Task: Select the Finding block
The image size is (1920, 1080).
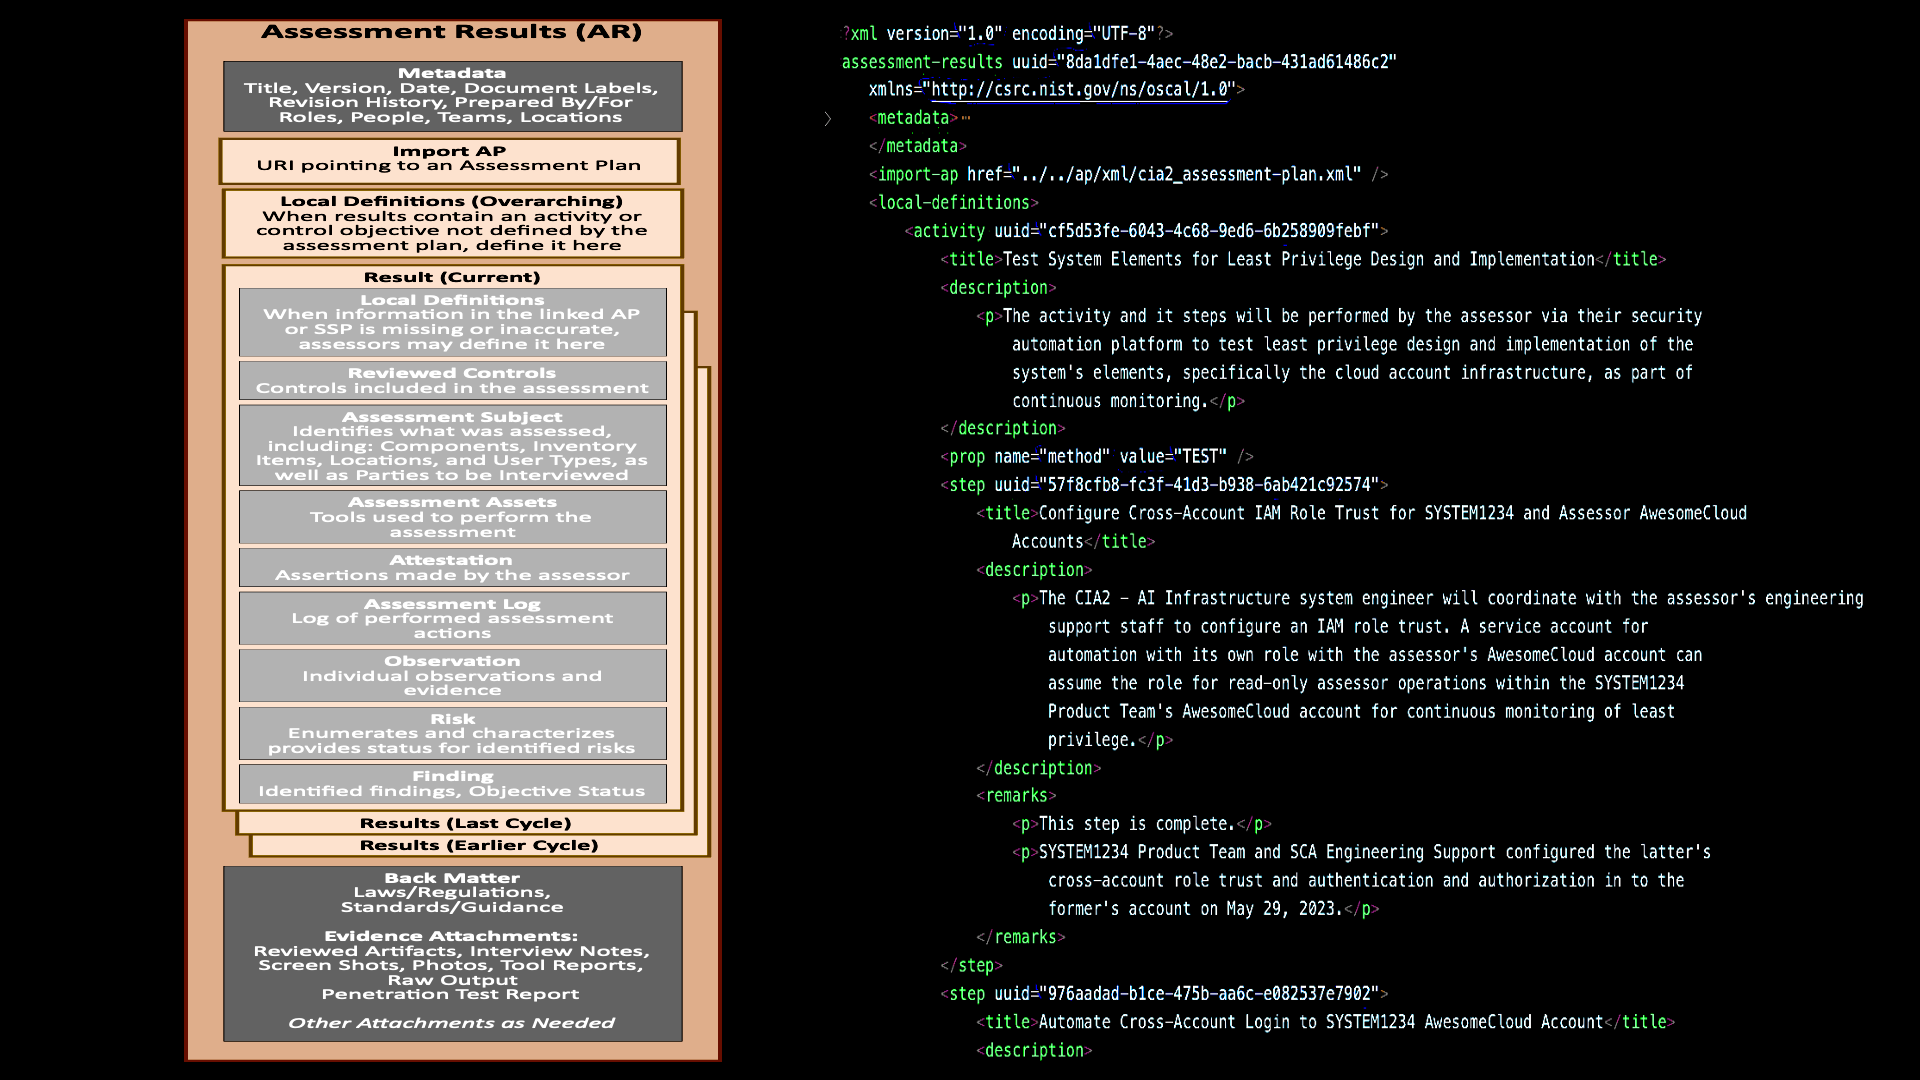Action: click(452, 784)
